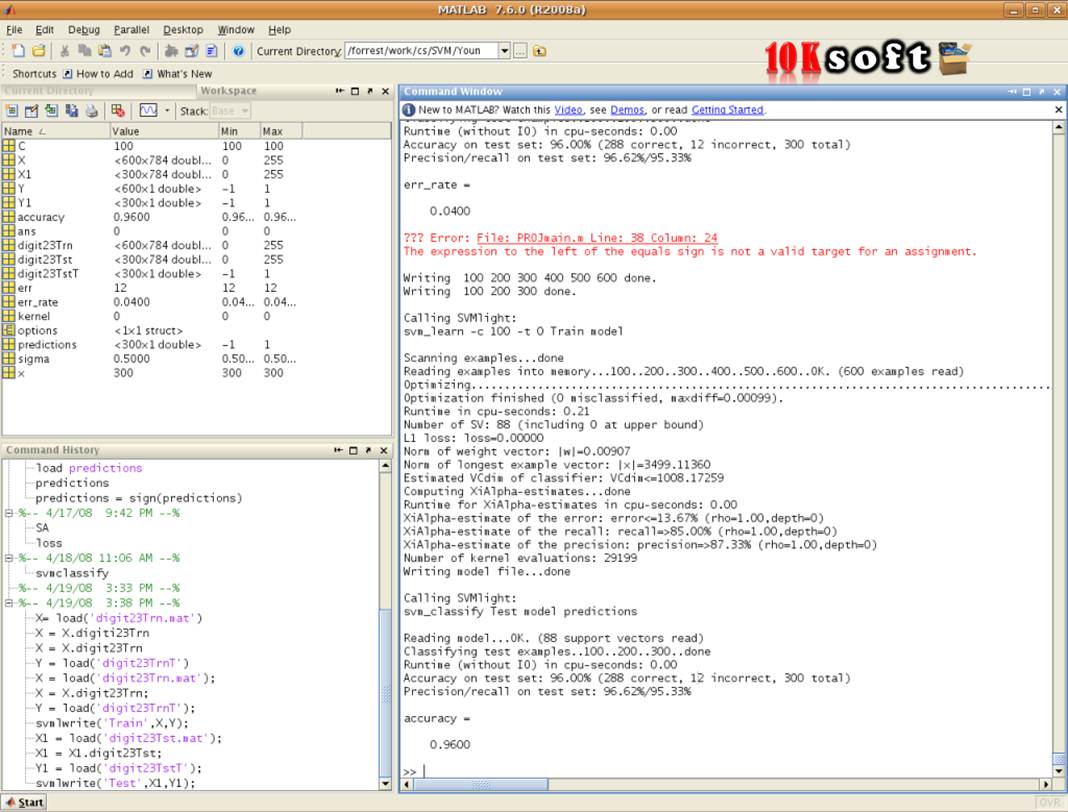
Task: Click the Cut scissors icon
Action: coord(65,51)
